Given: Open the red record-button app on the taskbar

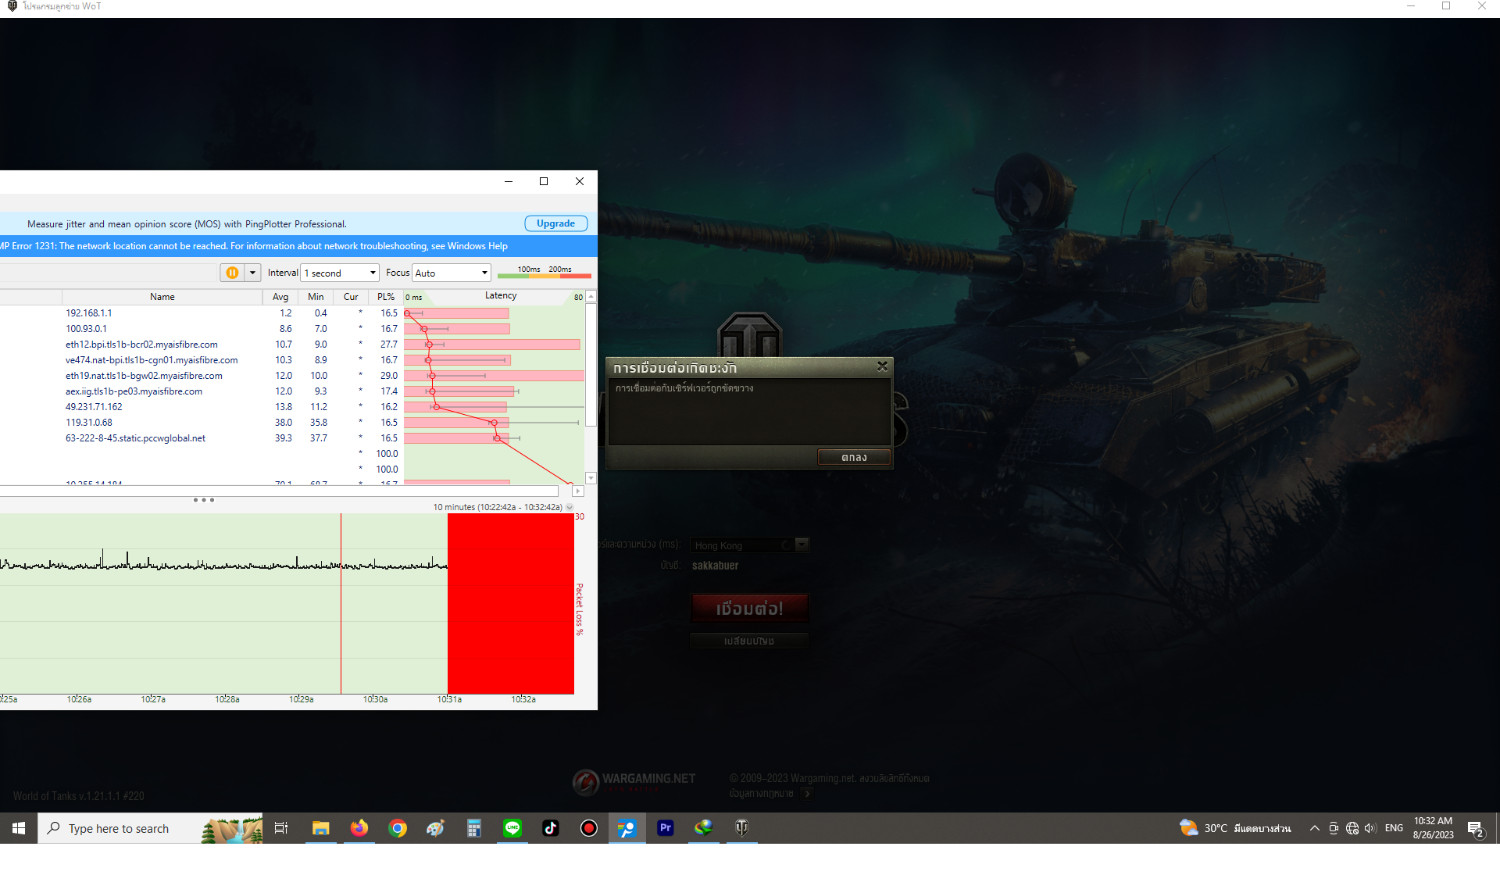Looking at the screenshot, I should click(589, 828).
